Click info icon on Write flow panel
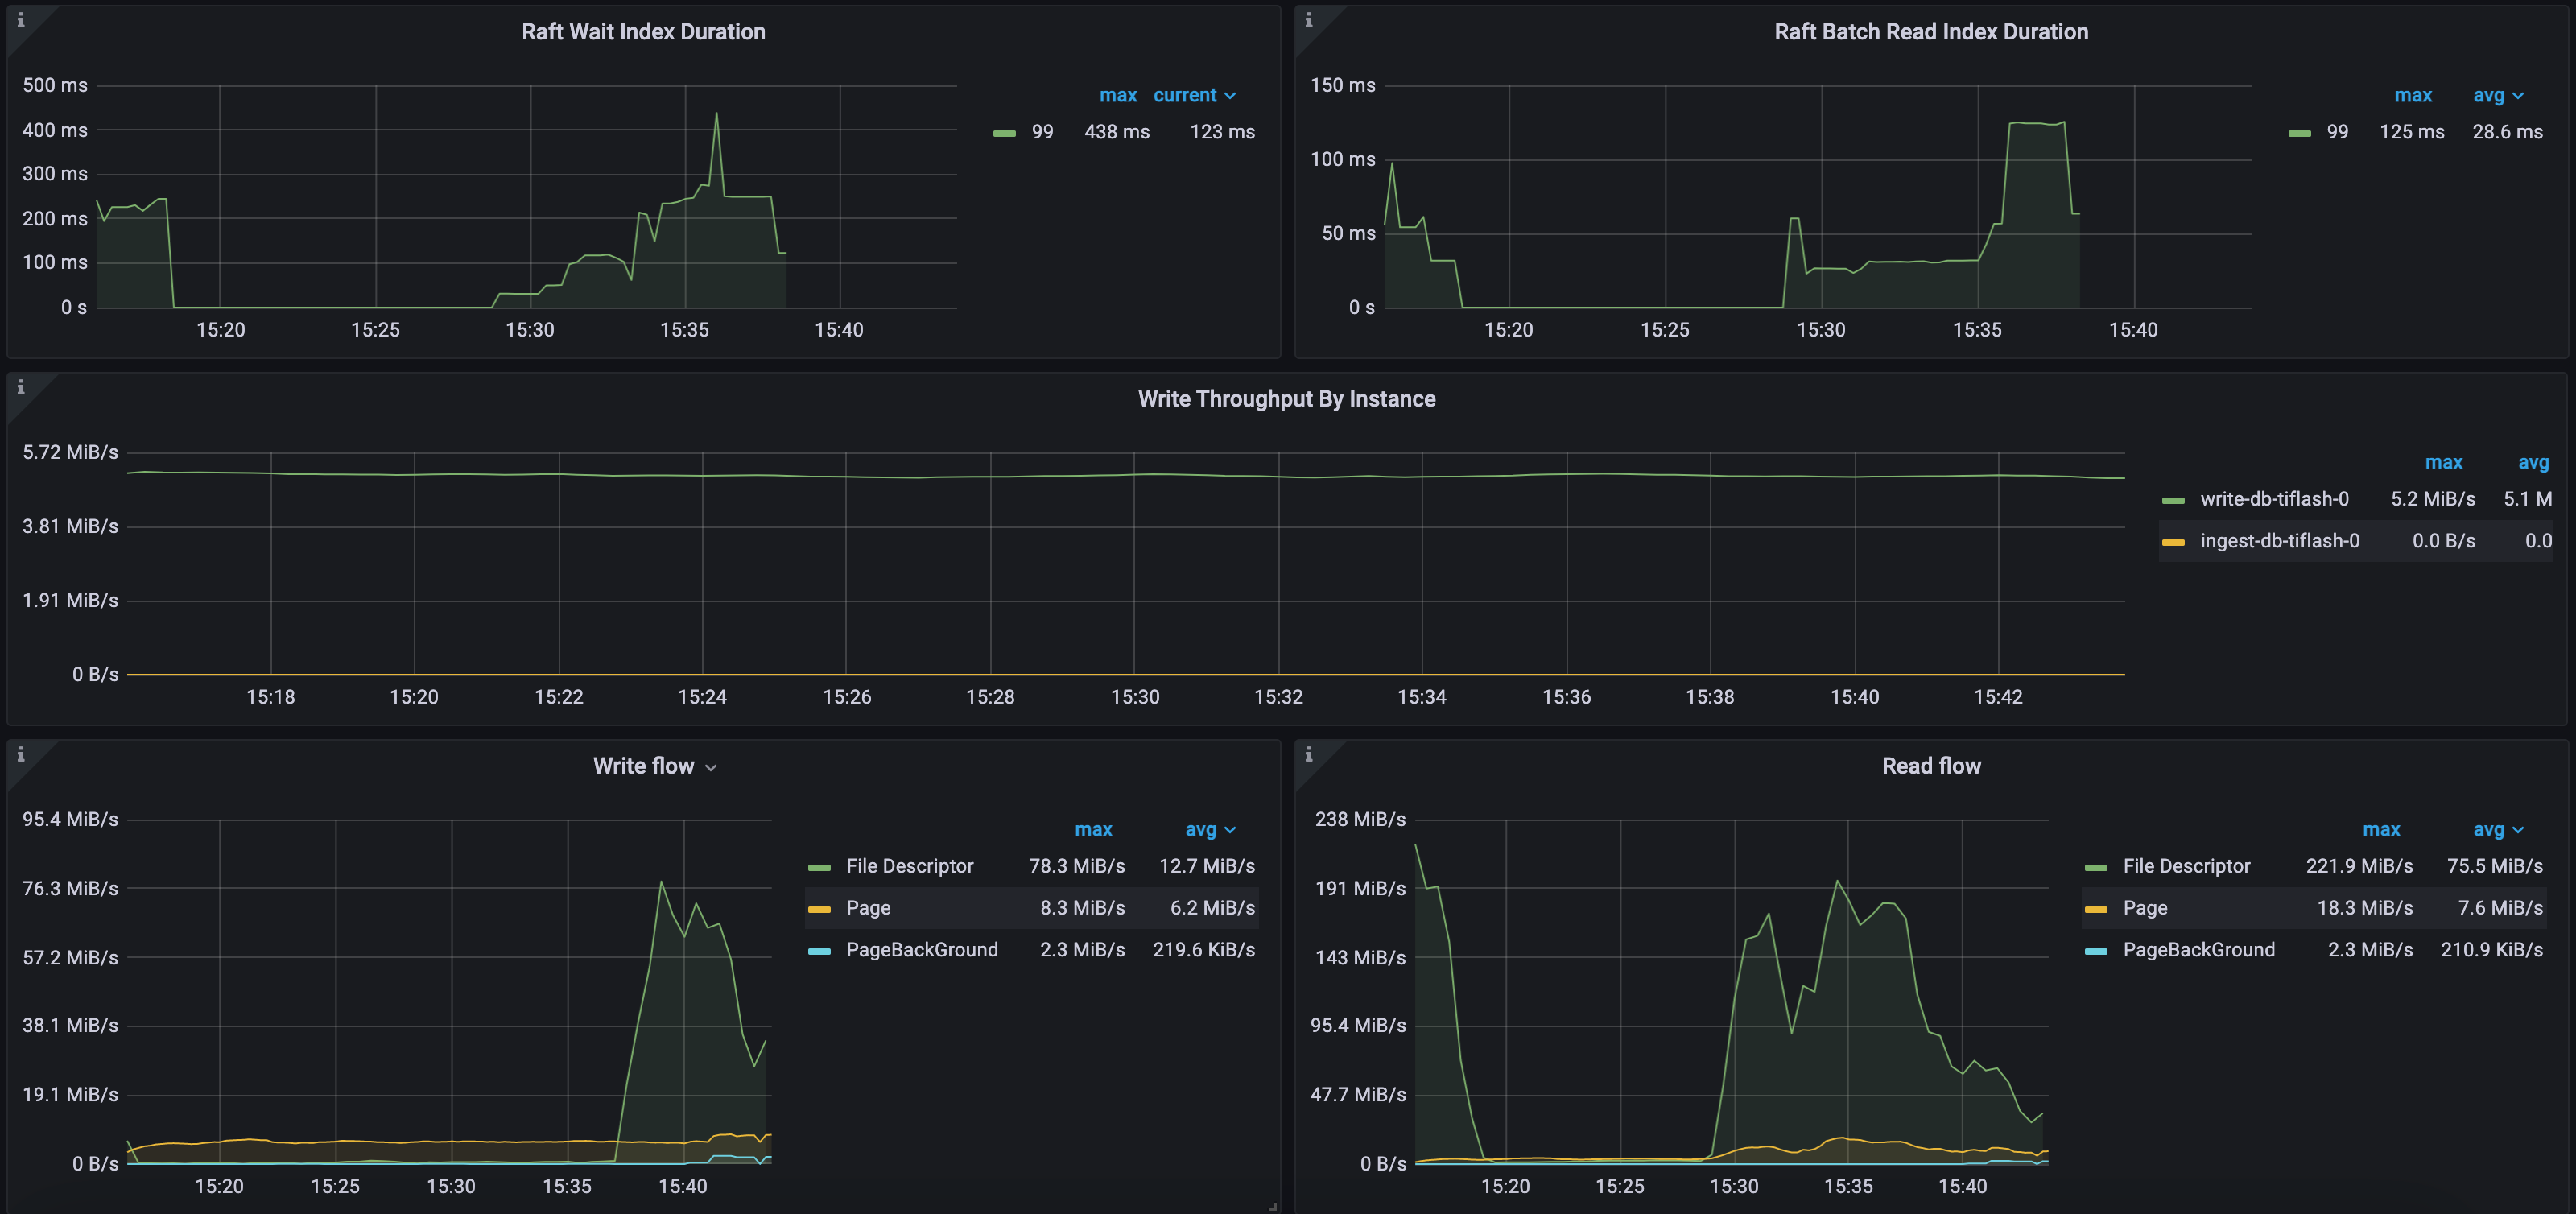The image size is (2576, 1214). pyautogui.click(x=20, y=754)
